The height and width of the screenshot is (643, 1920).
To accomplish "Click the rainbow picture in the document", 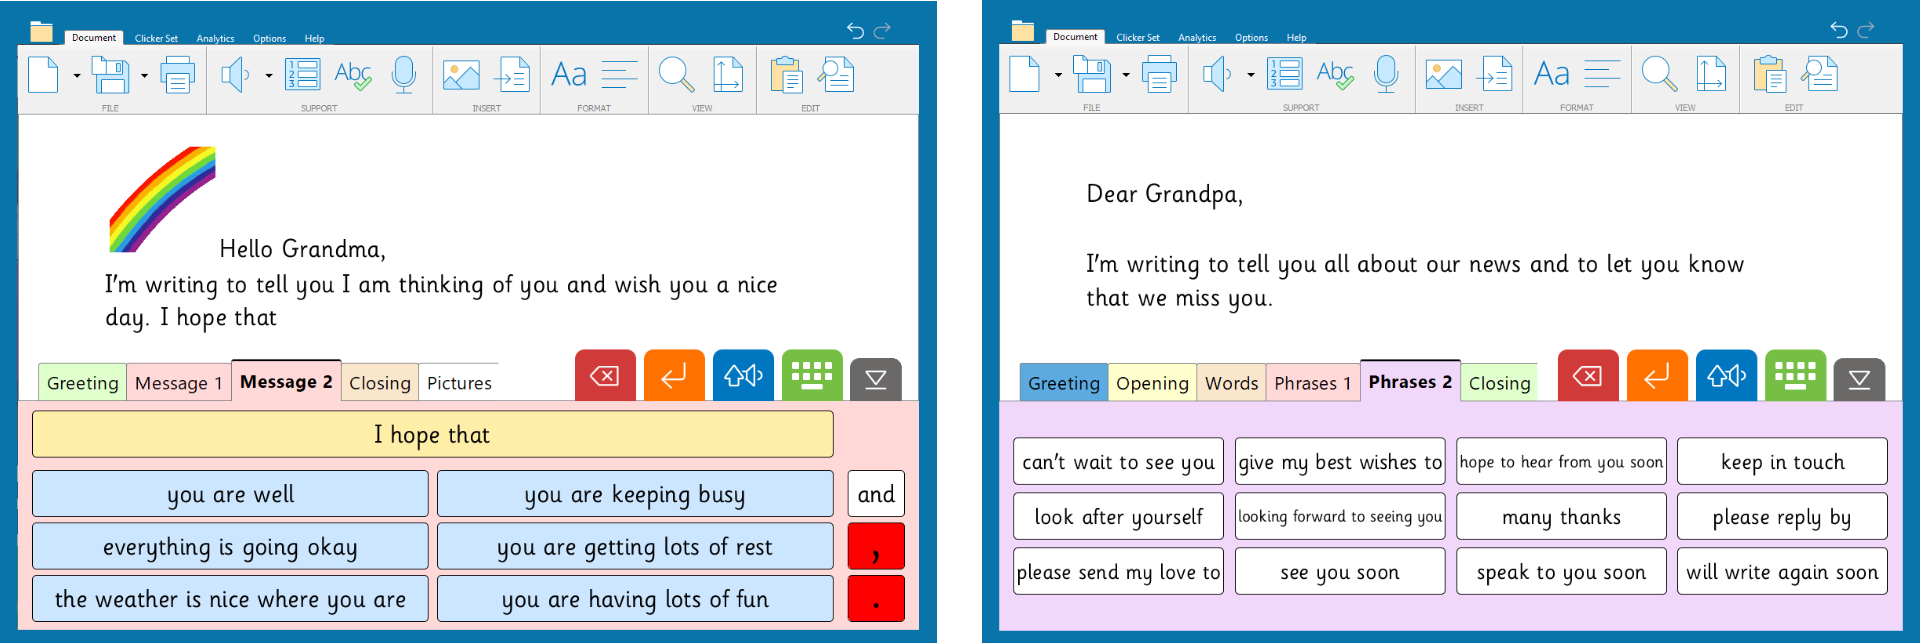I will click(162, 198).
